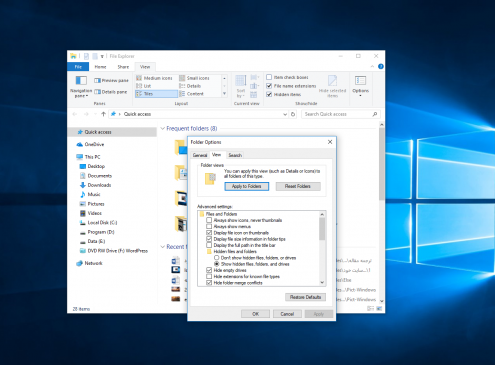
Task: Open DVD RW Drive (F:) WordPress
Action: pyautogui.click(x=114, y=251)
